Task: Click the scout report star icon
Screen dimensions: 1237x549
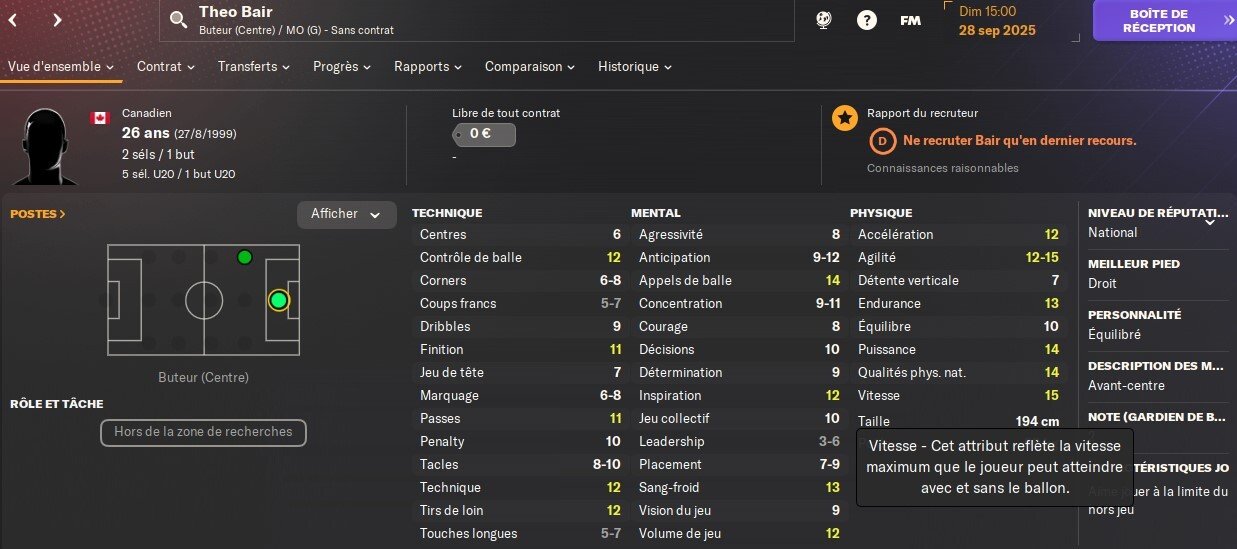Action: (x=845, y=118)
